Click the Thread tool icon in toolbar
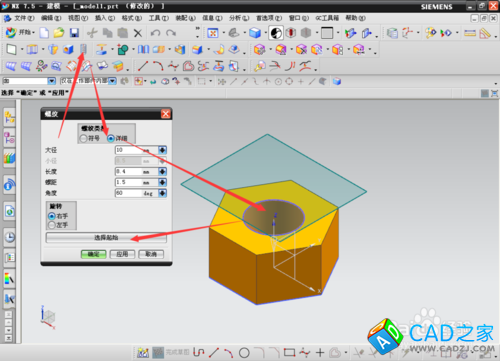The image size is (500, 361). click(x=83, y=50)
